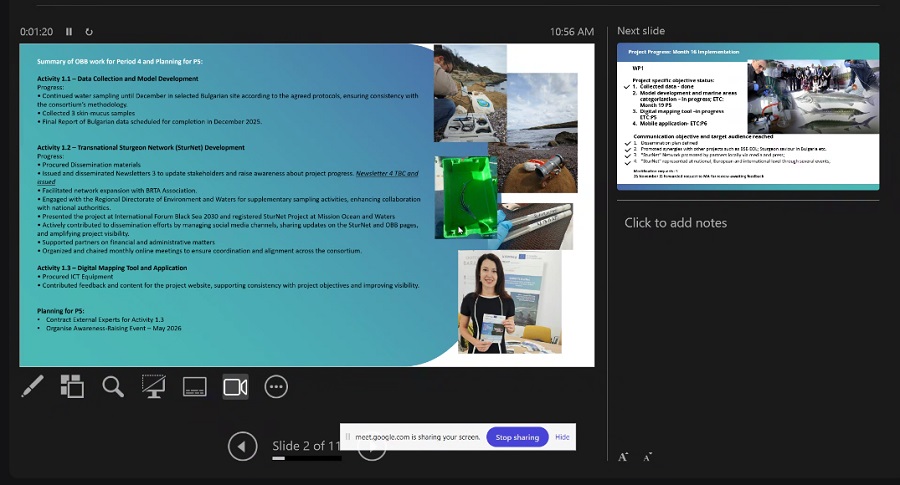Screen dimensions: 900x485
Task: Click the next slide preview thumbnail
Action: point(748,116)
